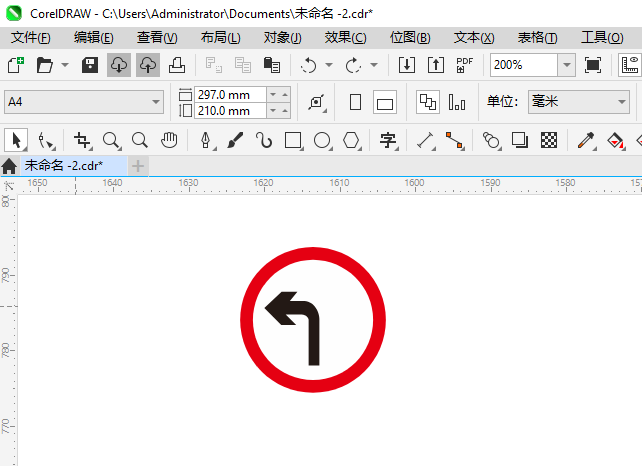Image resolution: width=642 pixels, height=466 pixels.
Task: Increase page width with up stepper
Action: 285,95
